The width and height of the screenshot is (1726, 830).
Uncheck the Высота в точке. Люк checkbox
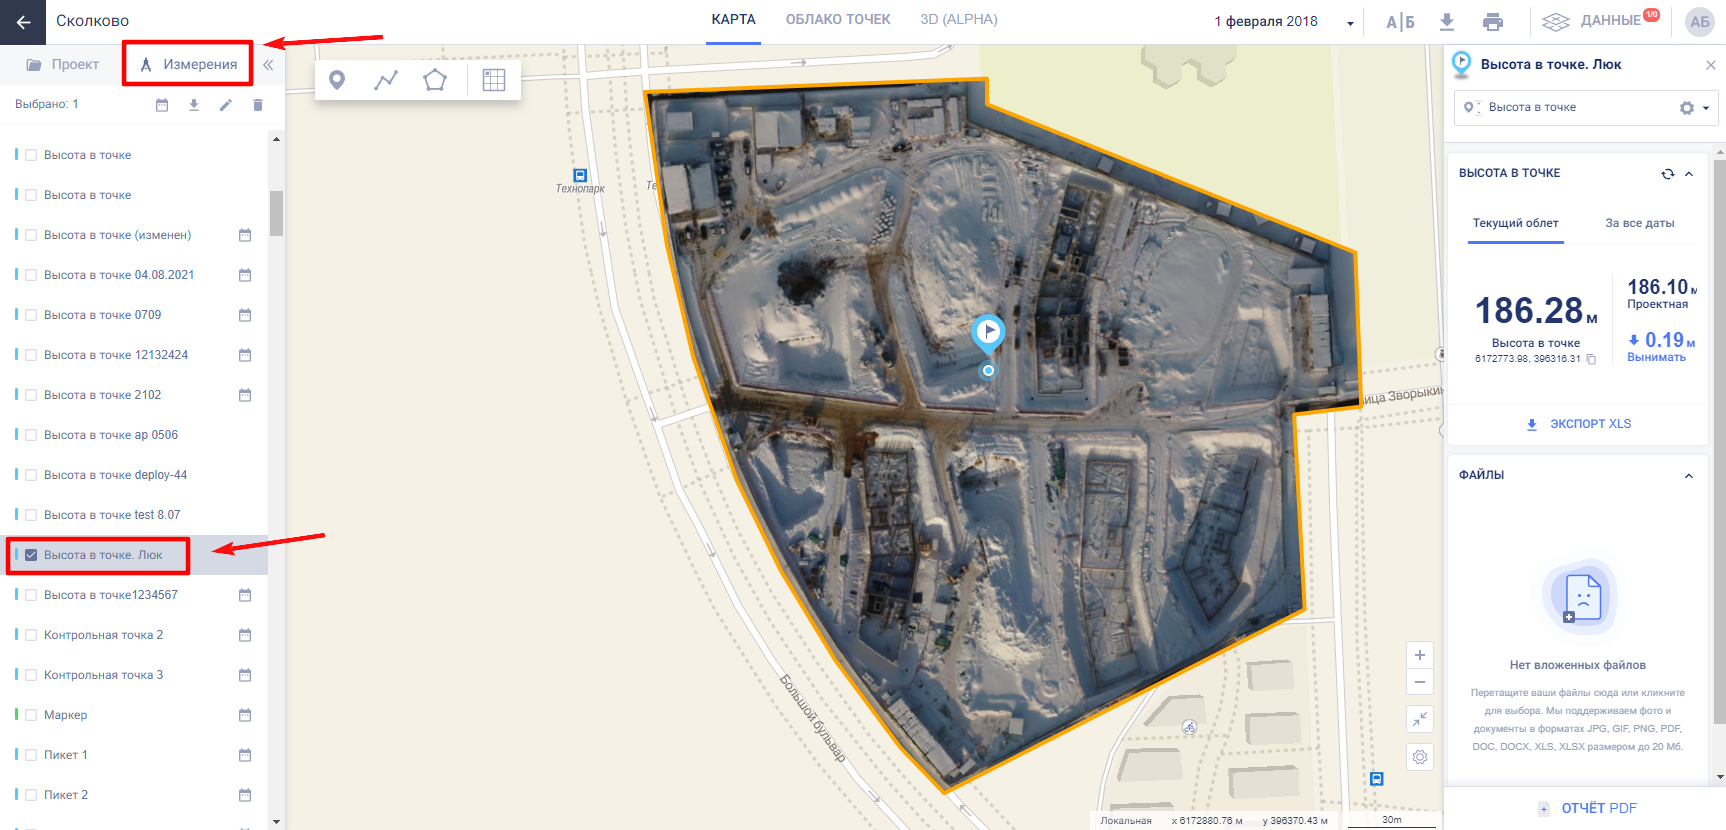pyautogui.click(x=31, y=555)
